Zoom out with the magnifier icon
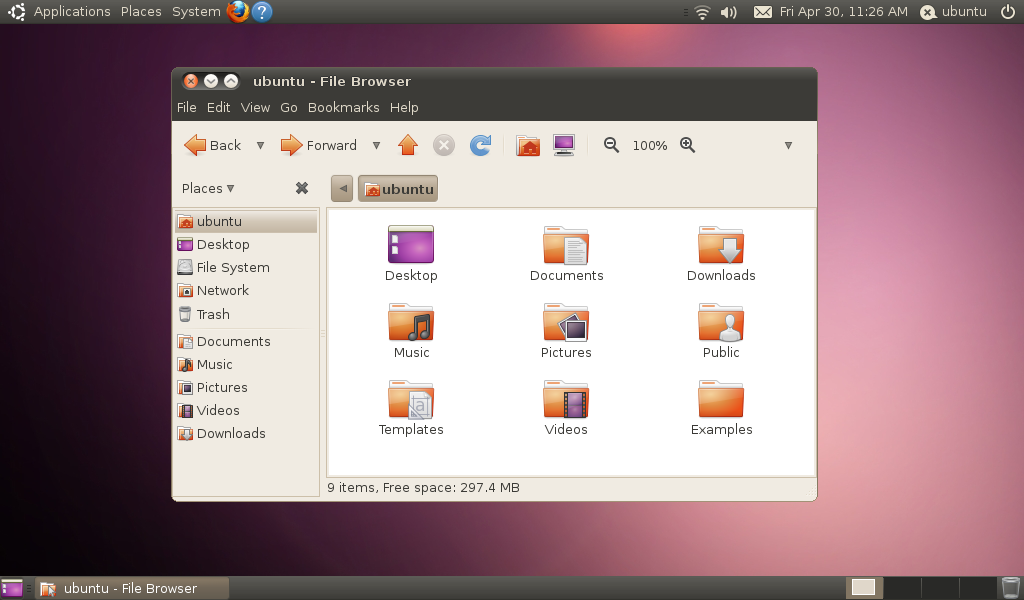1024x600 pixels. coord(610,145)
